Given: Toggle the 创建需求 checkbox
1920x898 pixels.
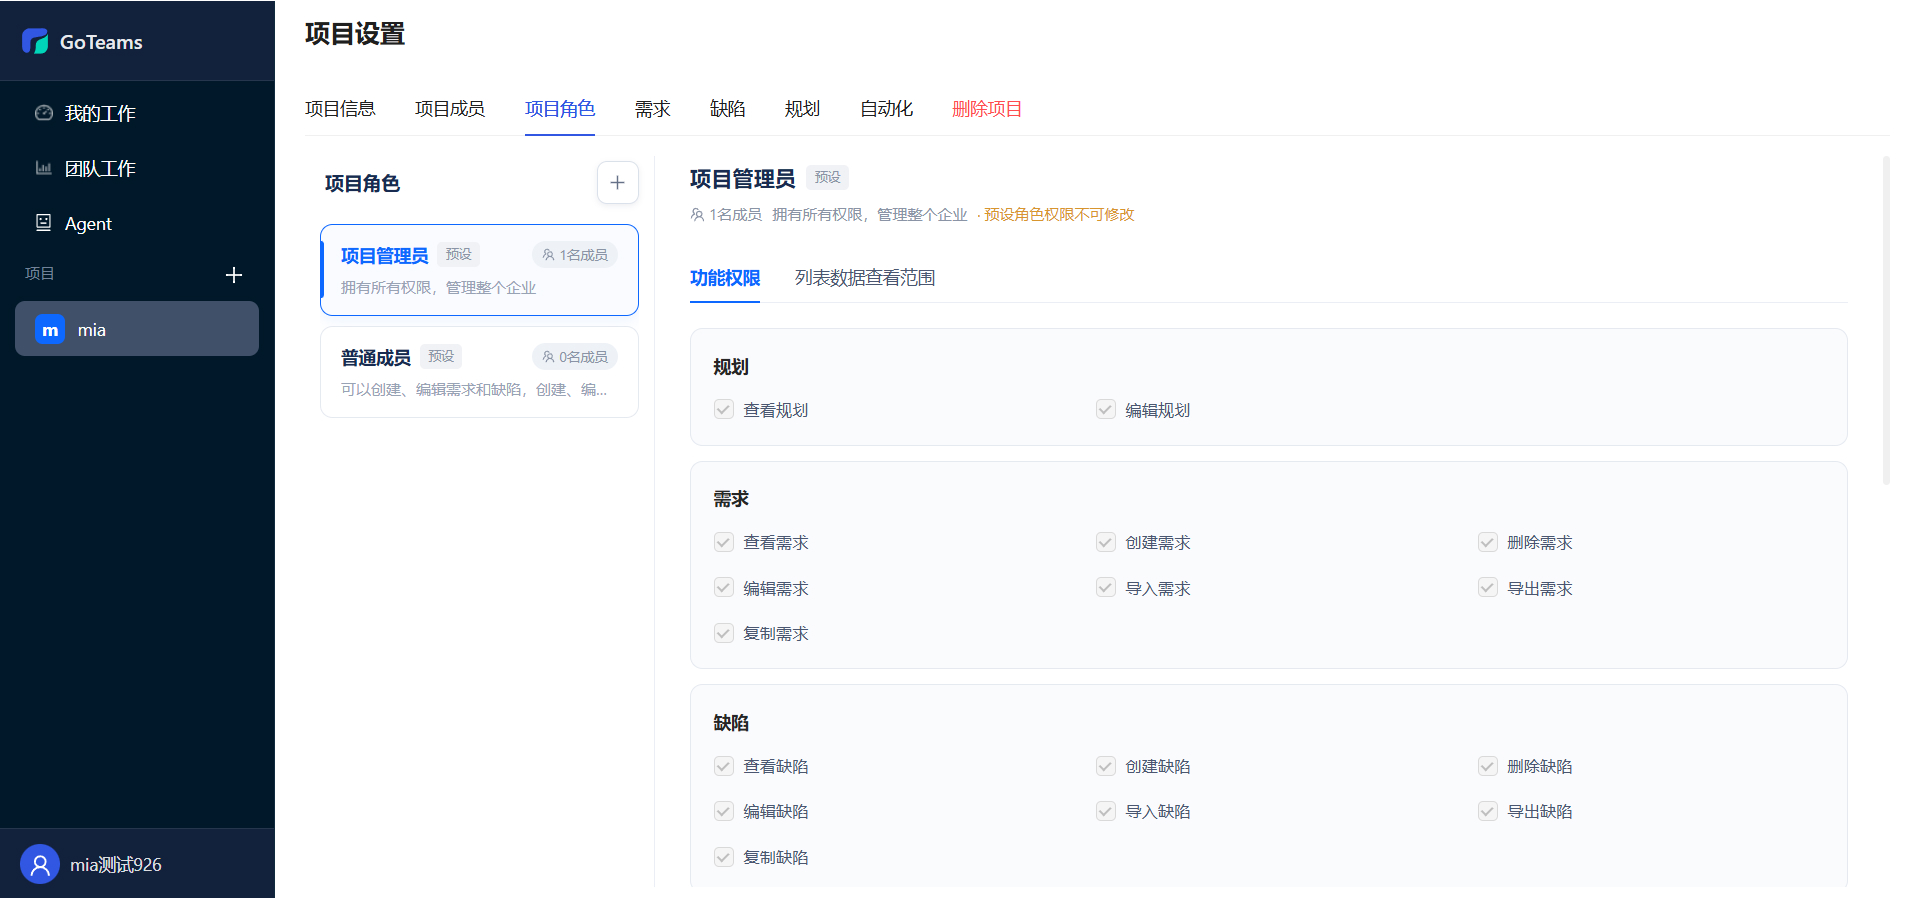Looking at the screenshot, I should click(x=1106, y=542).
